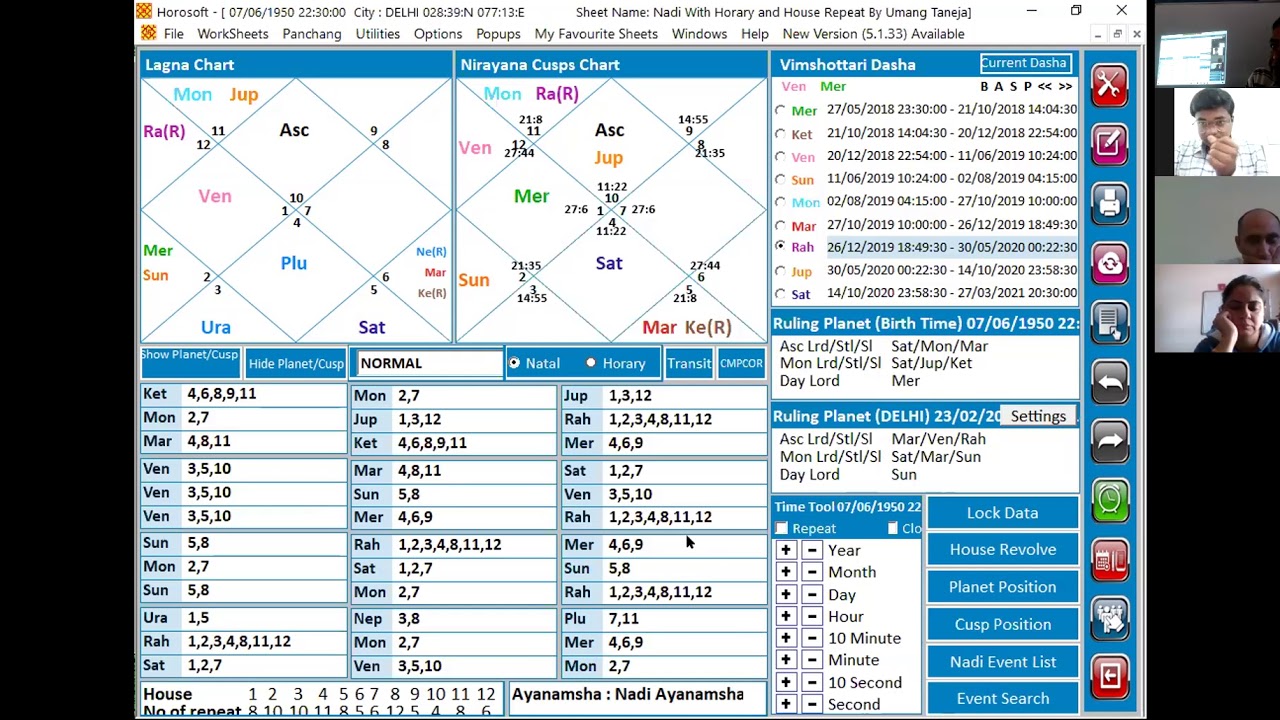The height and width of the screenshot is (720, 1280).
Task: Click minus button for Day
Action: click(x=812, y=594)
